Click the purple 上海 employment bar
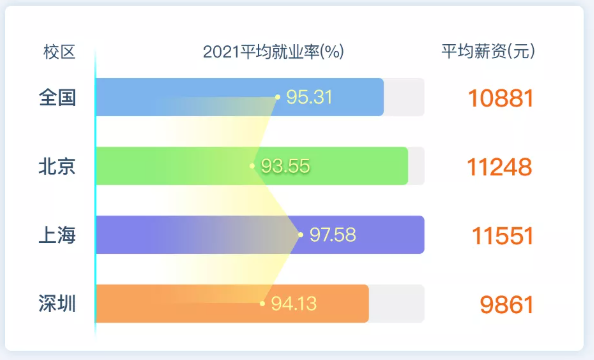Viewport: 594px width, 360px height. point(260,235)
